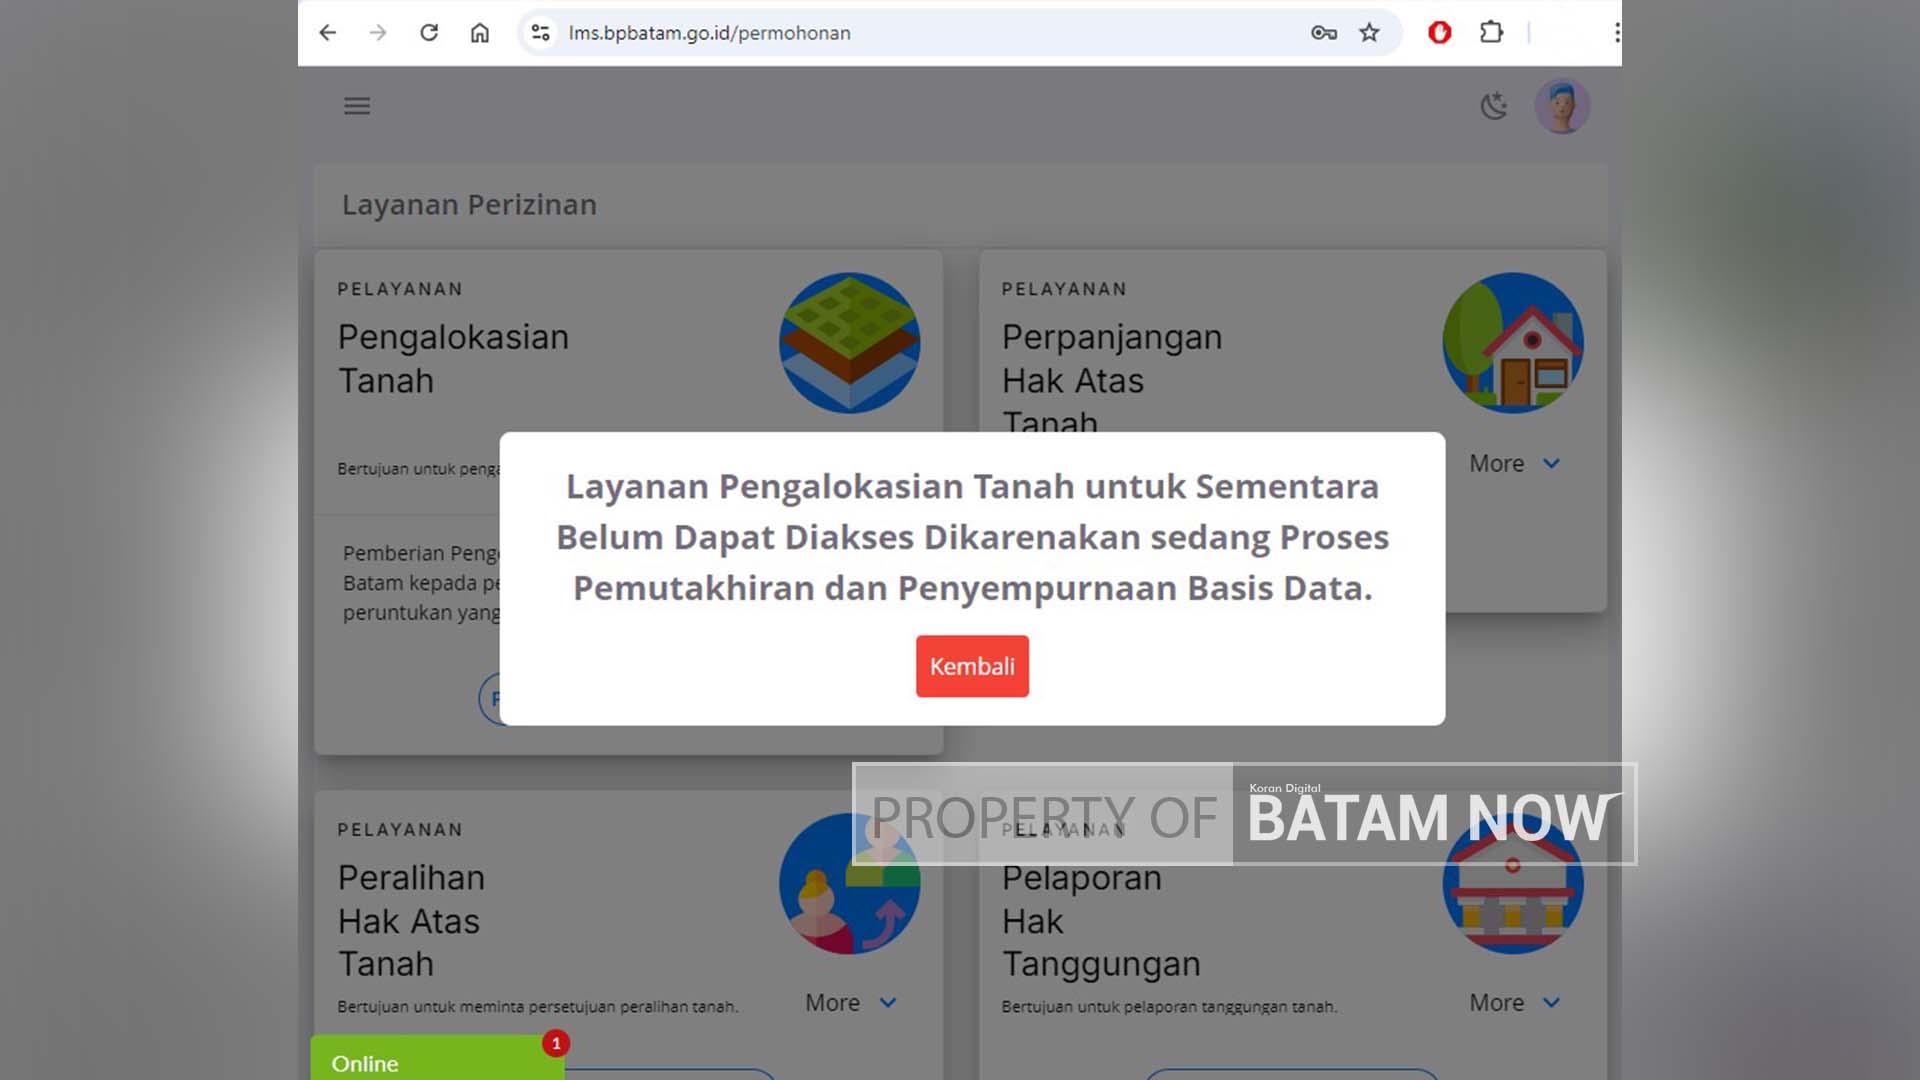The height and width of the screenshot is (1080, 1920).
Task: Click the red Kembali button
Action: click(x=971, y=666)
